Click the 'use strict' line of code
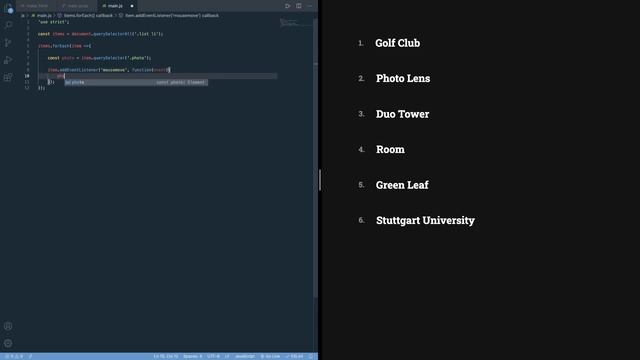Screen dimensions: 640x360 click(53, 22)
